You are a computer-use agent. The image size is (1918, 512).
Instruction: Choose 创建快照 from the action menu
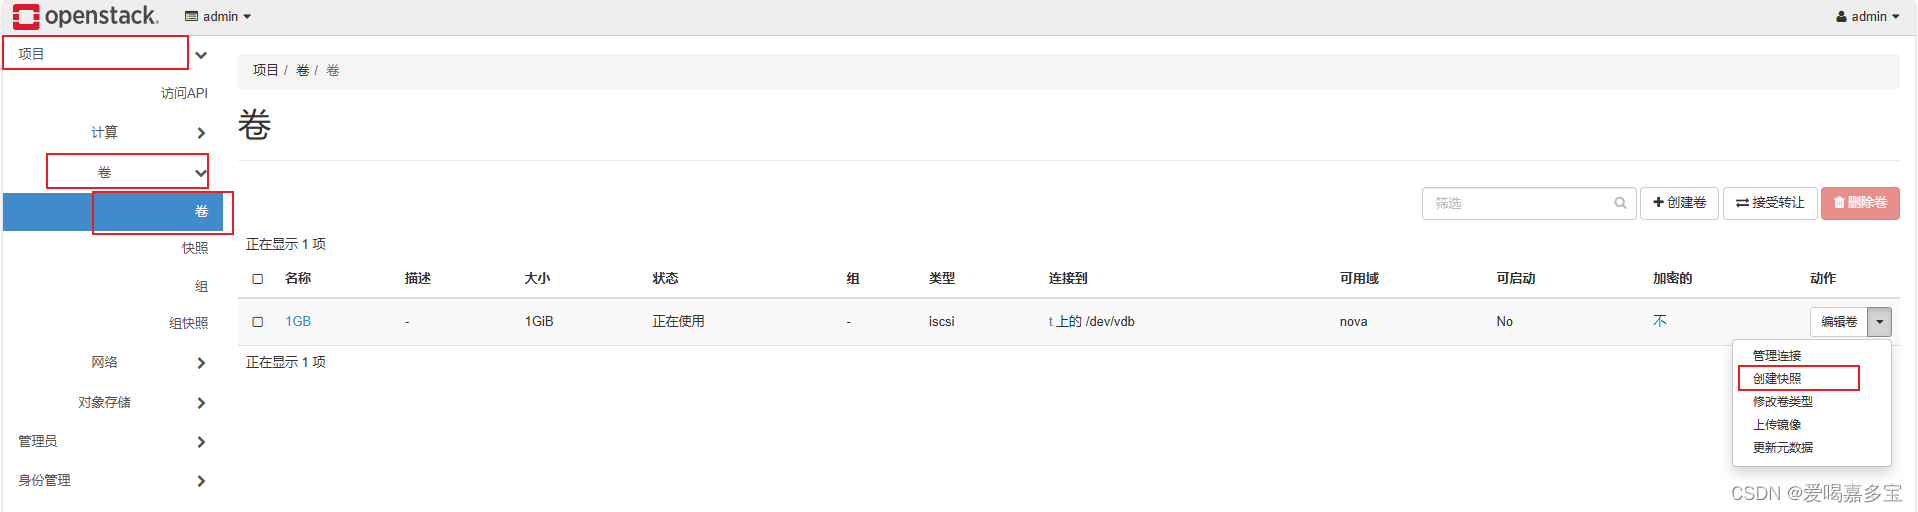[1777, 378]
